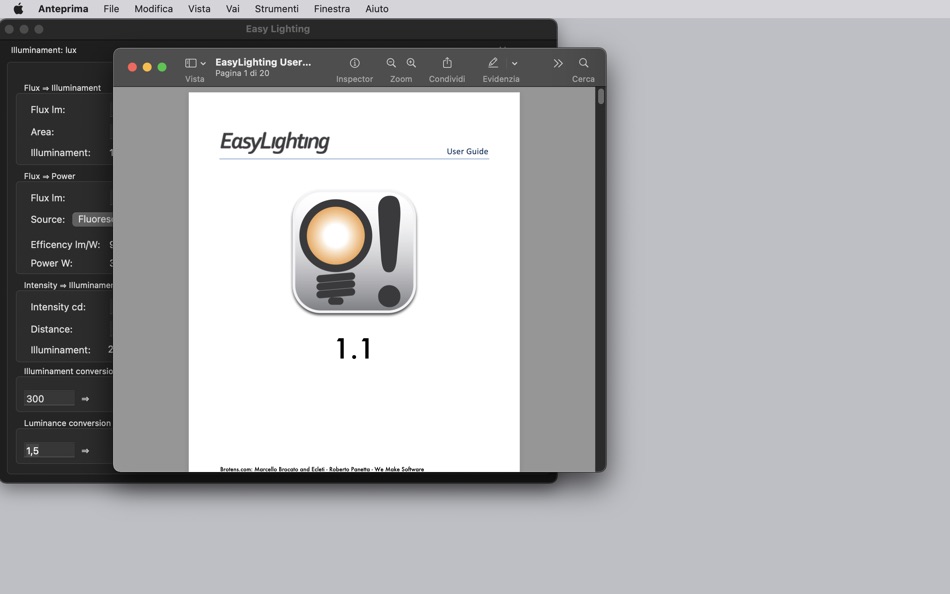Click the Brotens.com footer credits line
The height and width of the screenshot is (594, 950).
point(322,469)
